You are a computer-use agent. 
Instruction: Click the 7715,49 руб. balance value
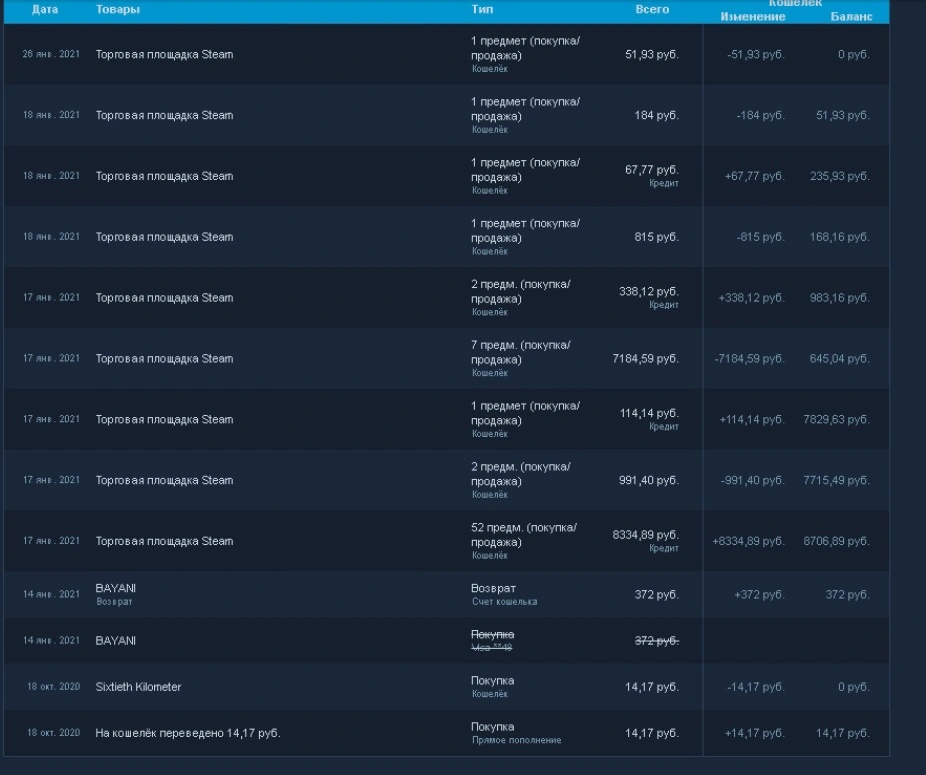click(837, 480)
